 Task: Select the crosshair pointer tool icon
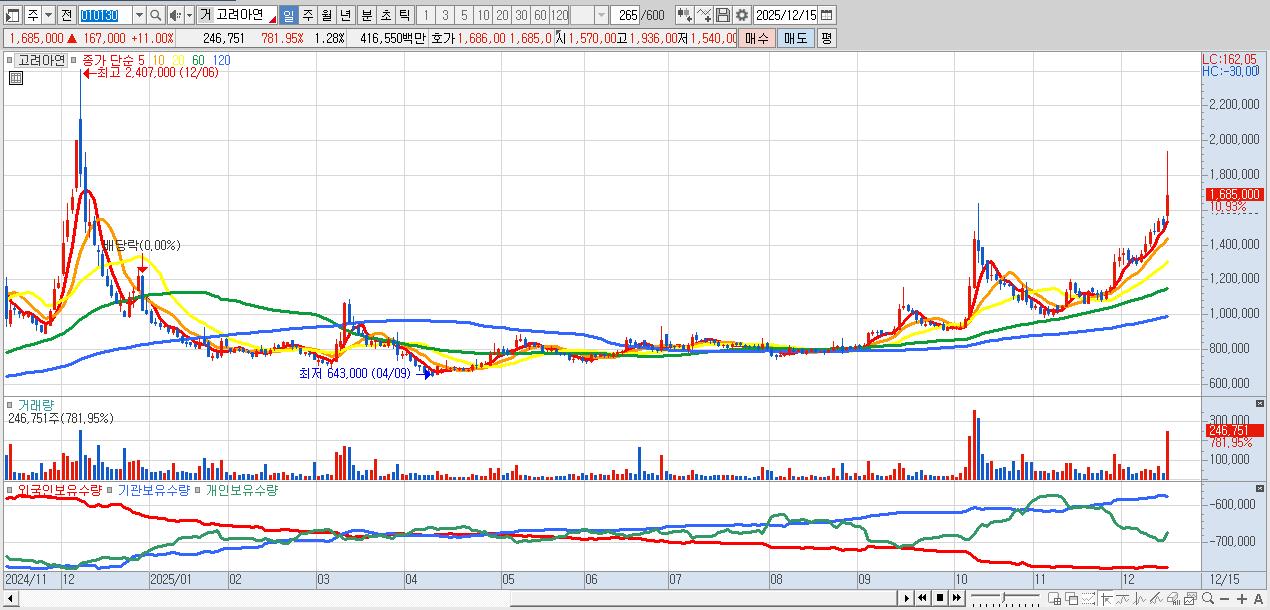tap(1106, 599)
